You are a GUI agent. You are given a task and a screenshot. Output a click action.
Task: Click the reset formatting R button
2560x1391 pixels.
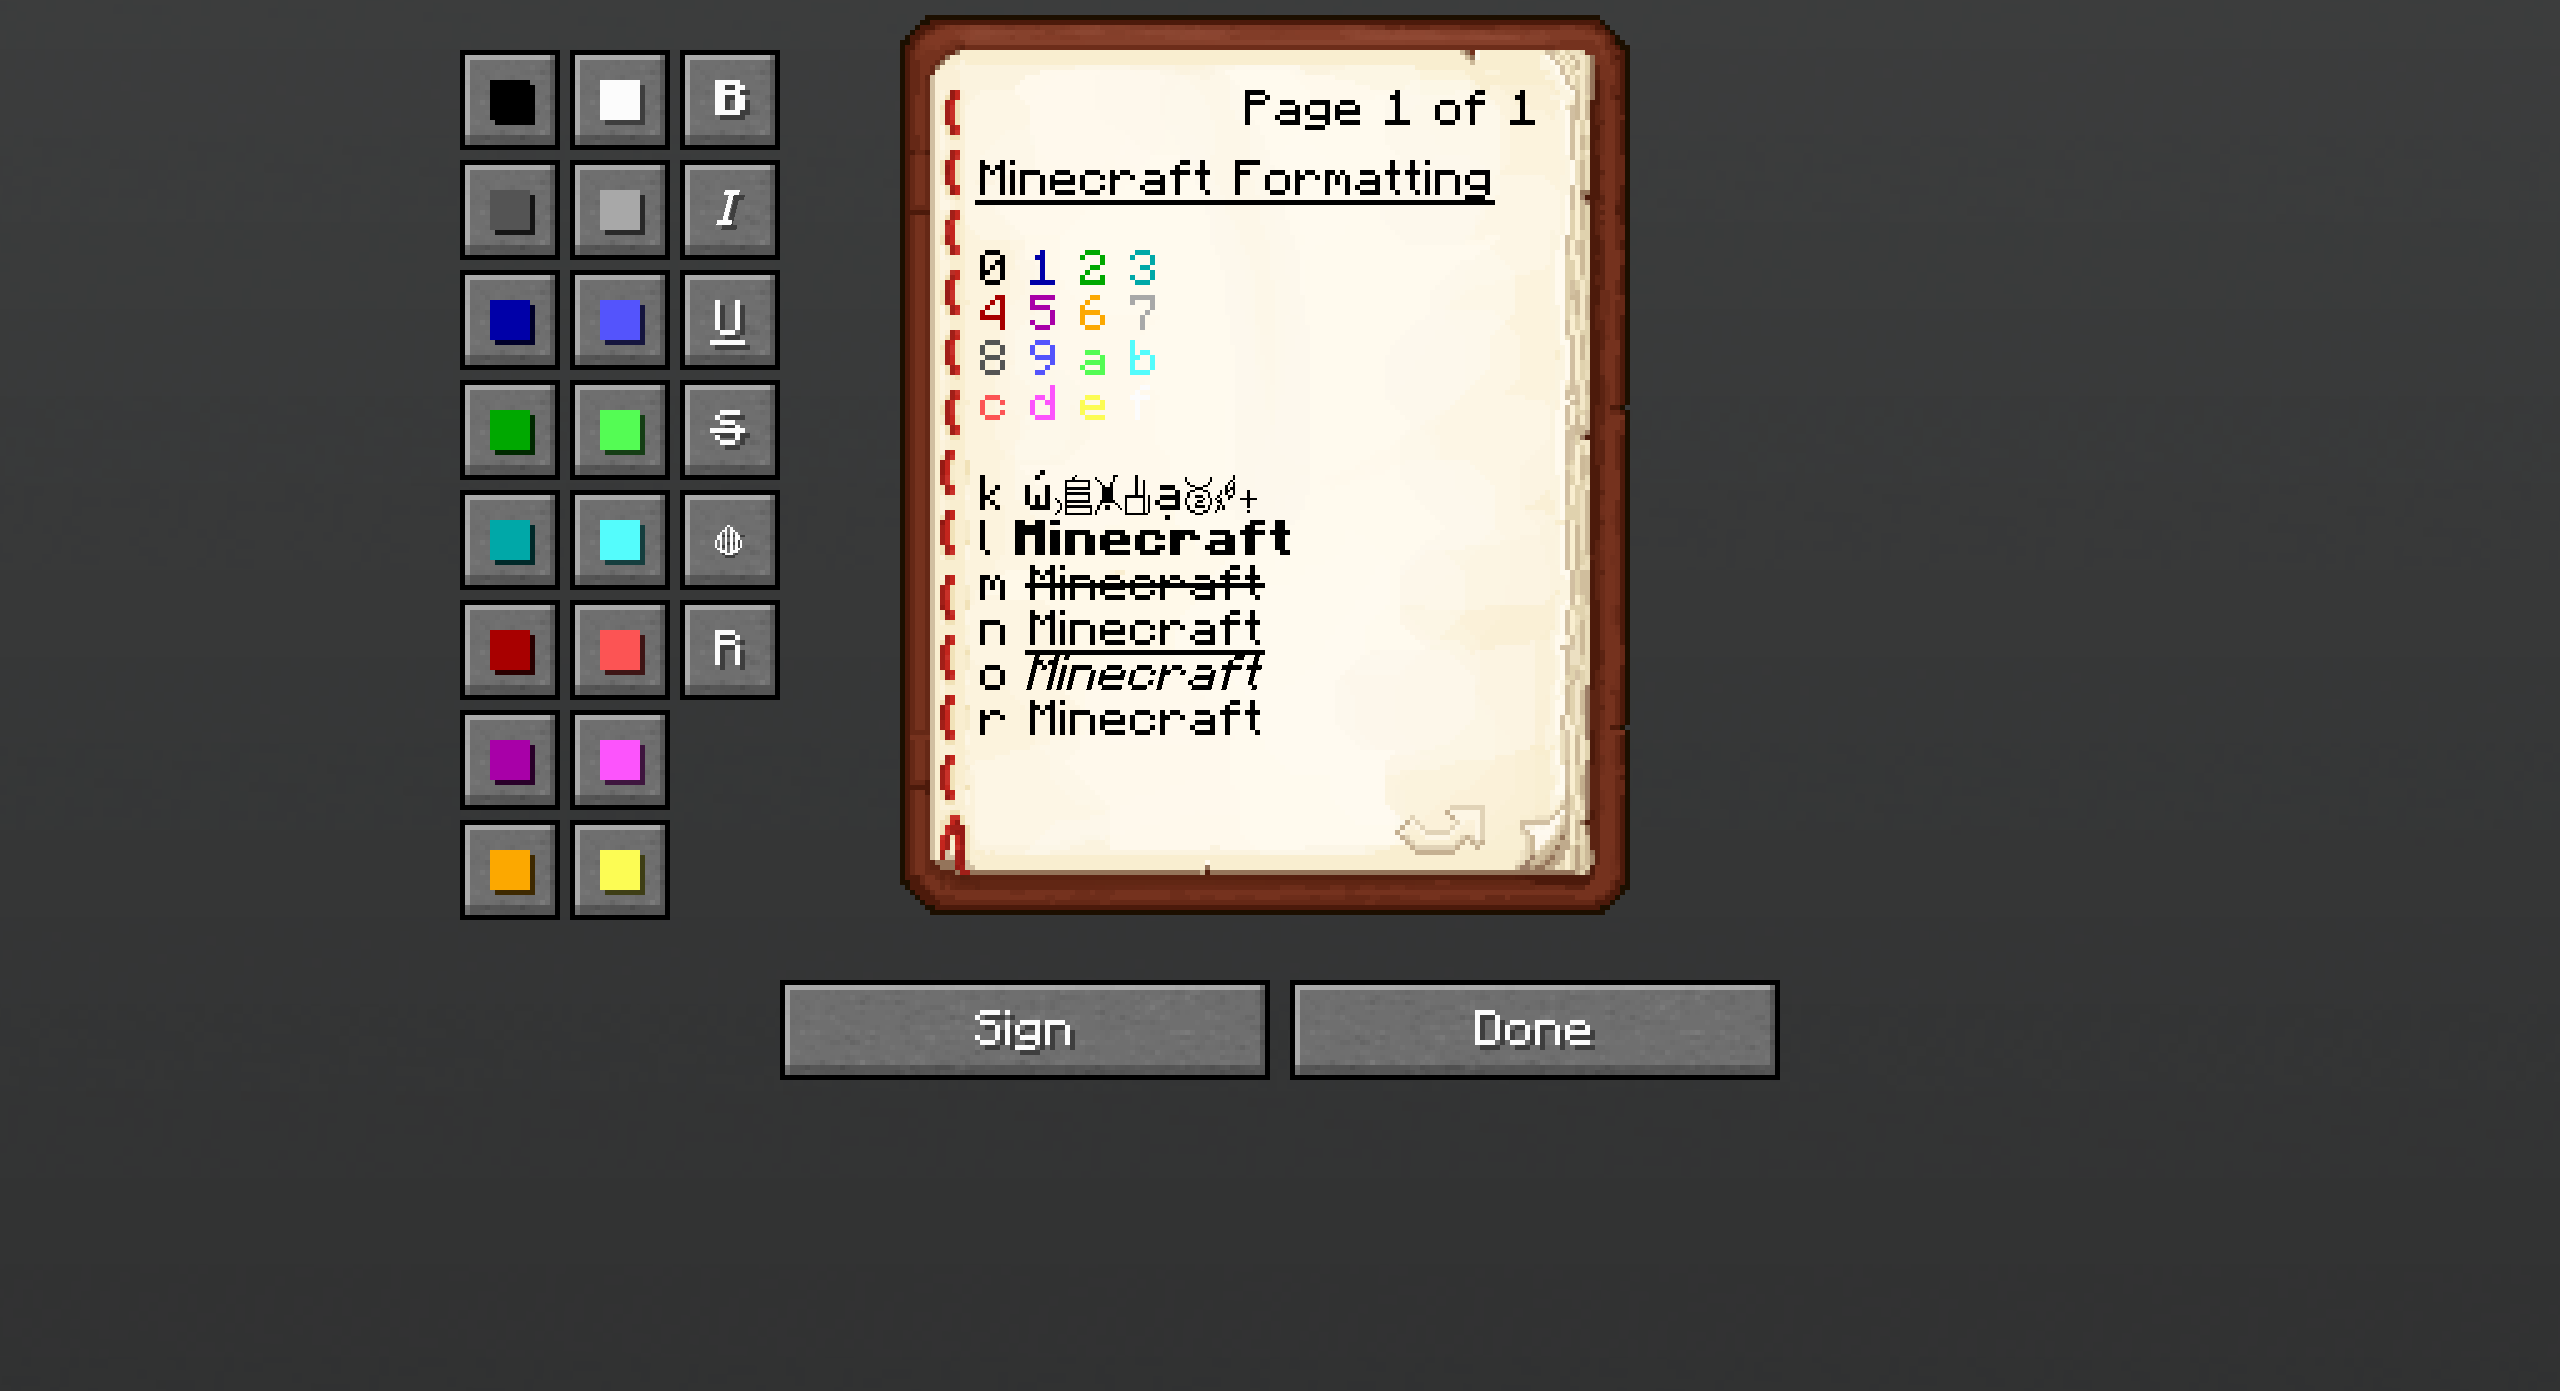click(729, 650)
